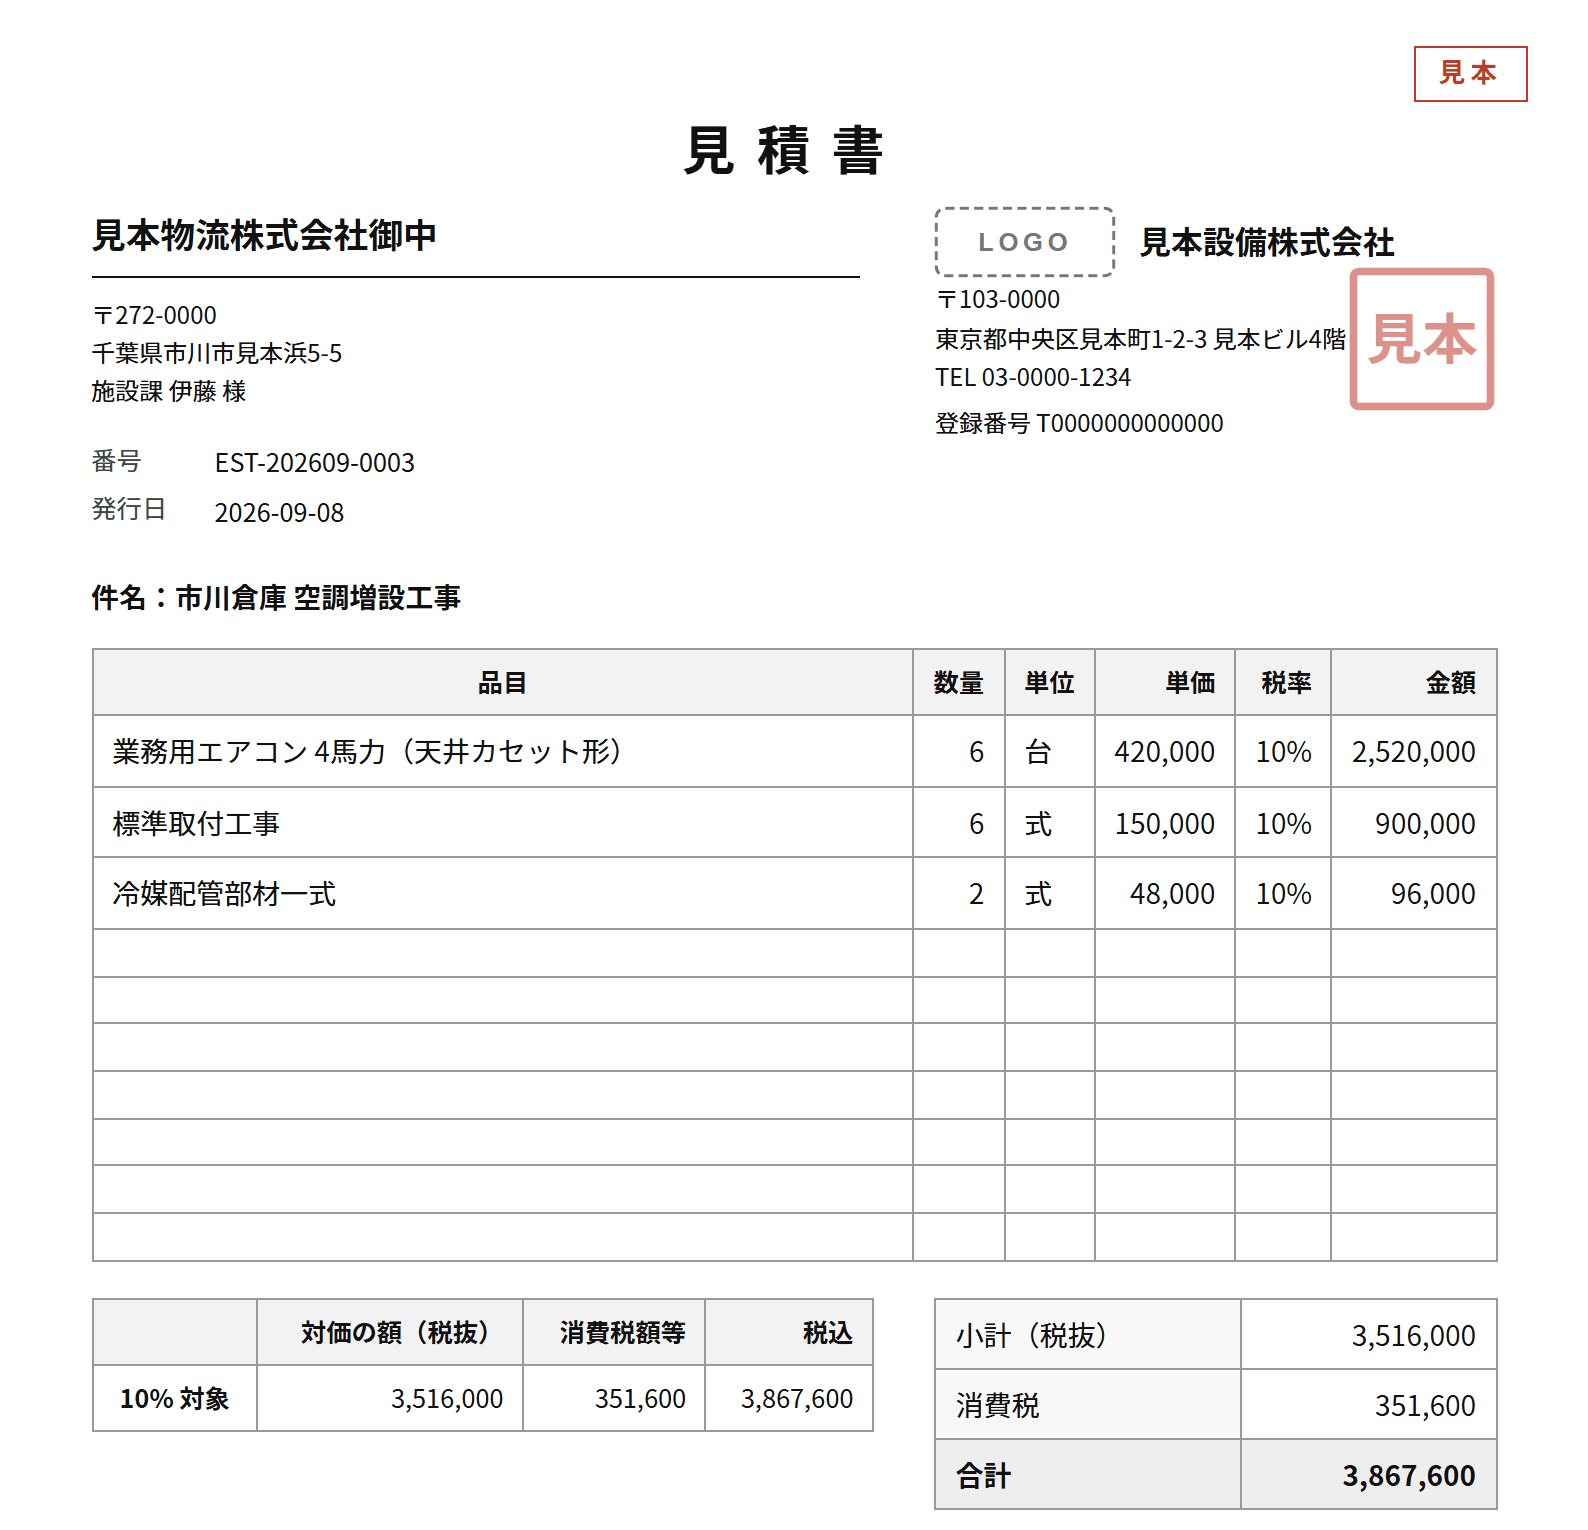Select the recipient name 見本物流株式会社御中
Image resolution: width=1588 pixels, height=1530 pixels.
(264, 236)
